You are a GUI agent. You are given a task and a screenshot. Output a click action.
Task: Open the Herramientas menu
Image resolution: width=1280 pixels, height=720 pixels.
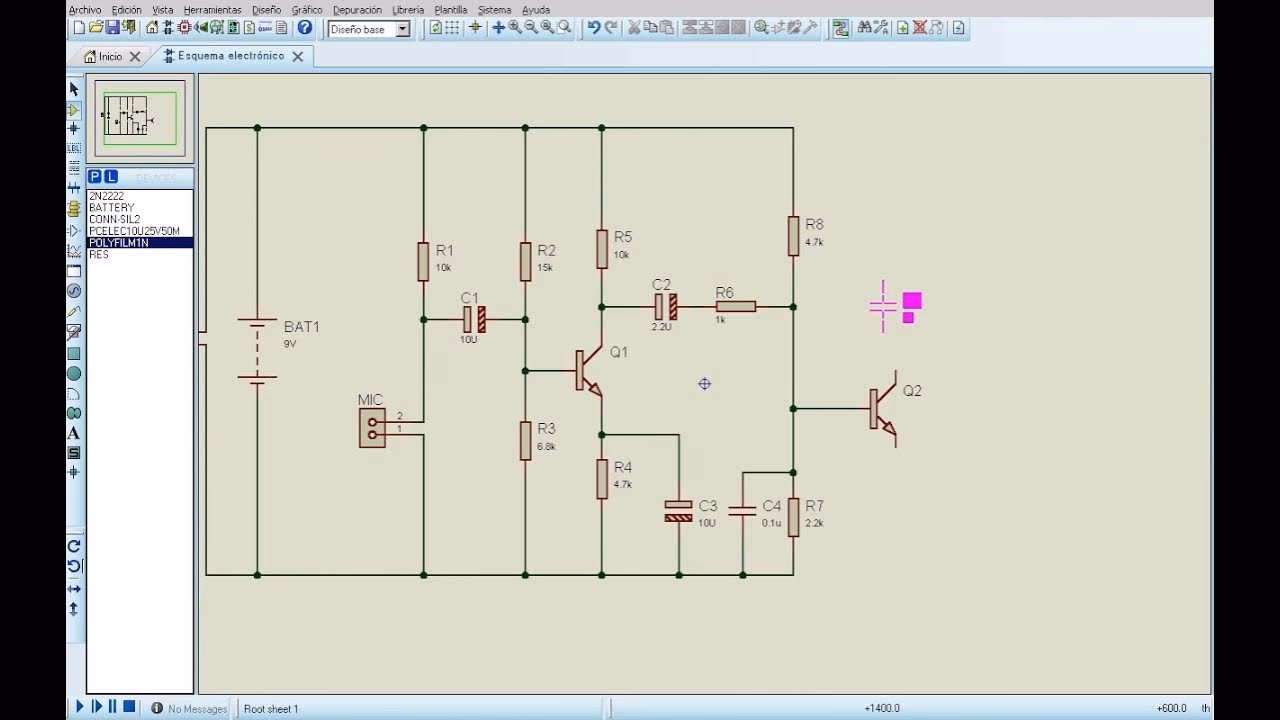[x=212, y=9]
